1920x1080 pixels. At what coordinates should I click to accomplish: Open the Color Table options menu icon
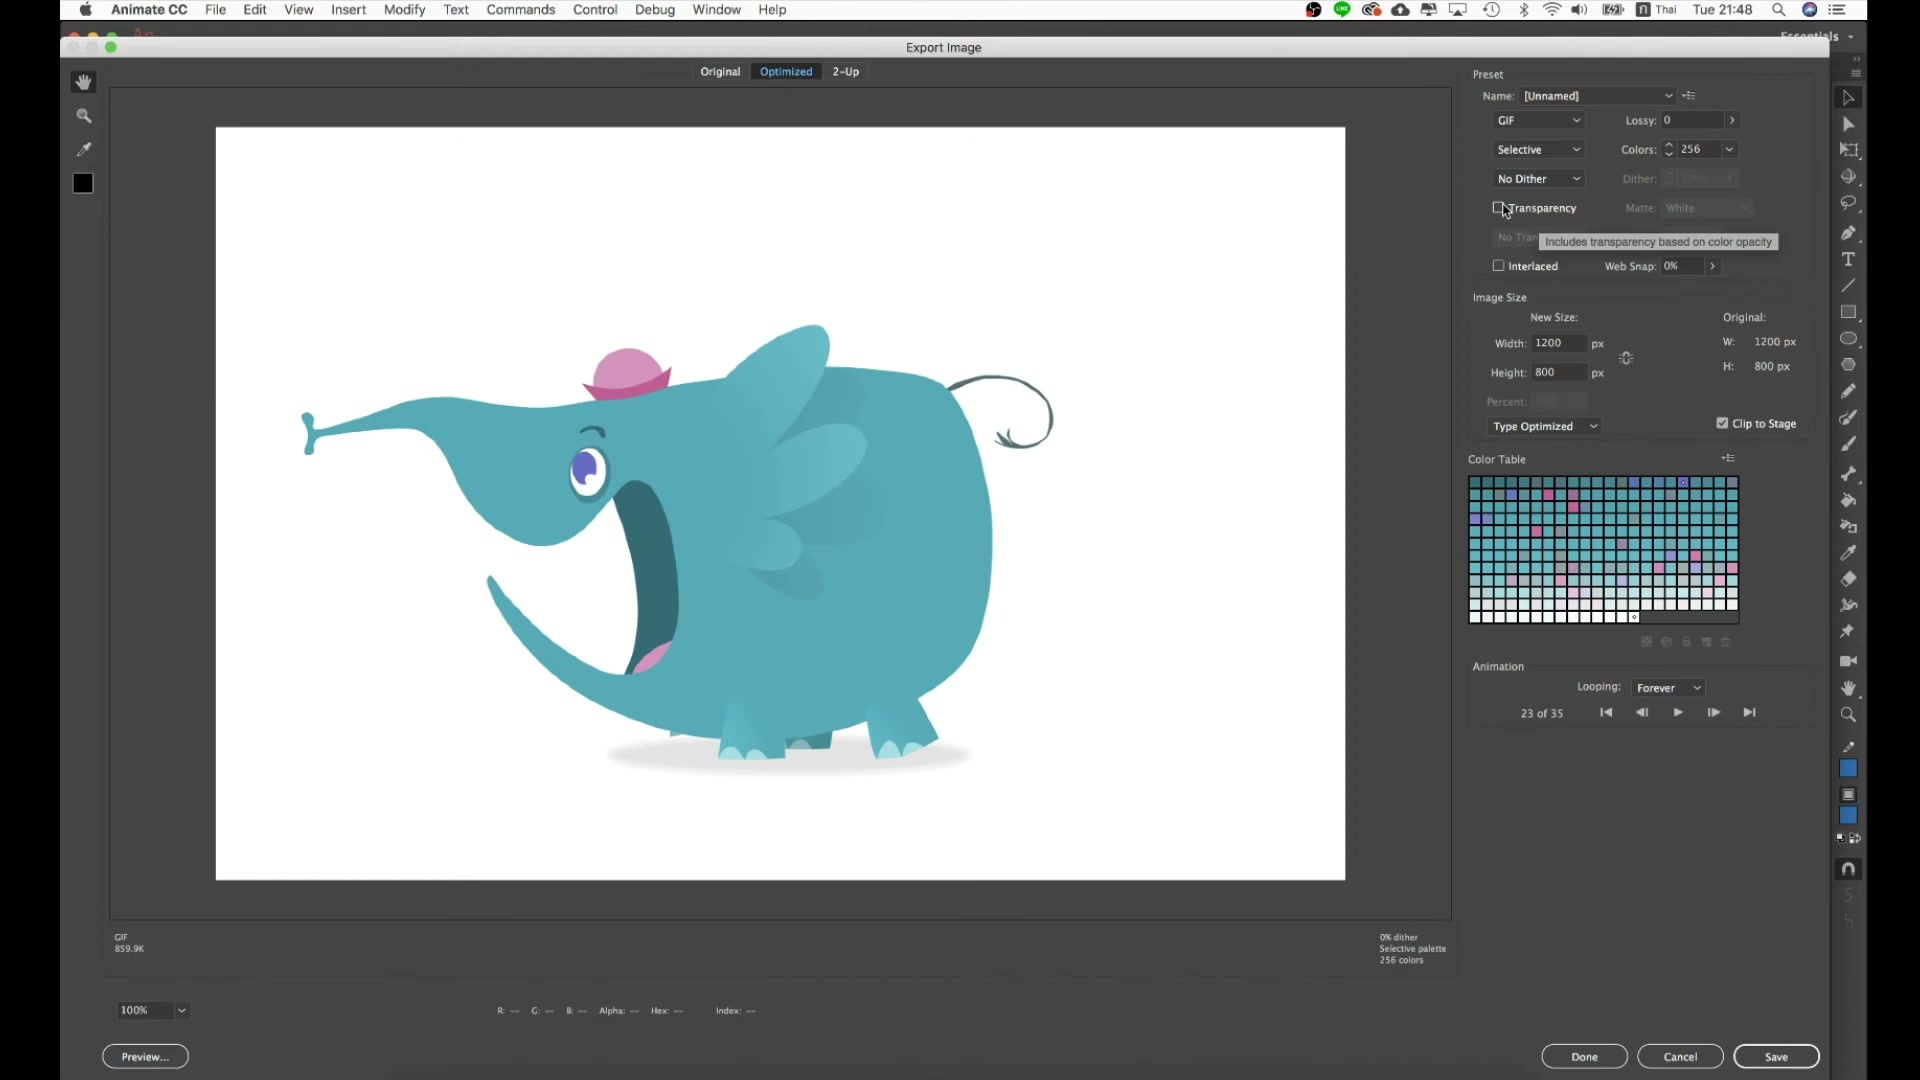1728,459
